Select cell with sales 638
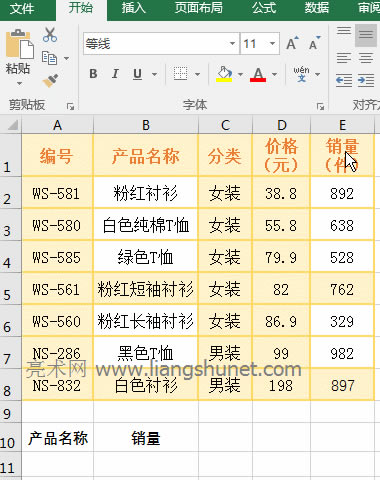The width and height of the screenshot is (380, 480). point(342,225)
